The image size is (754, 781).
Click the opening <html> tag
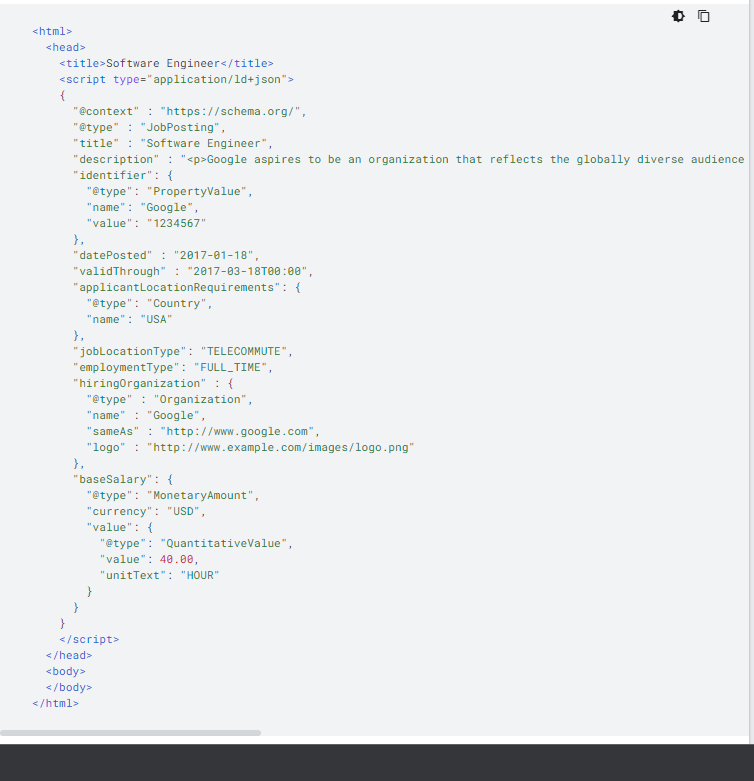(52, 31)
